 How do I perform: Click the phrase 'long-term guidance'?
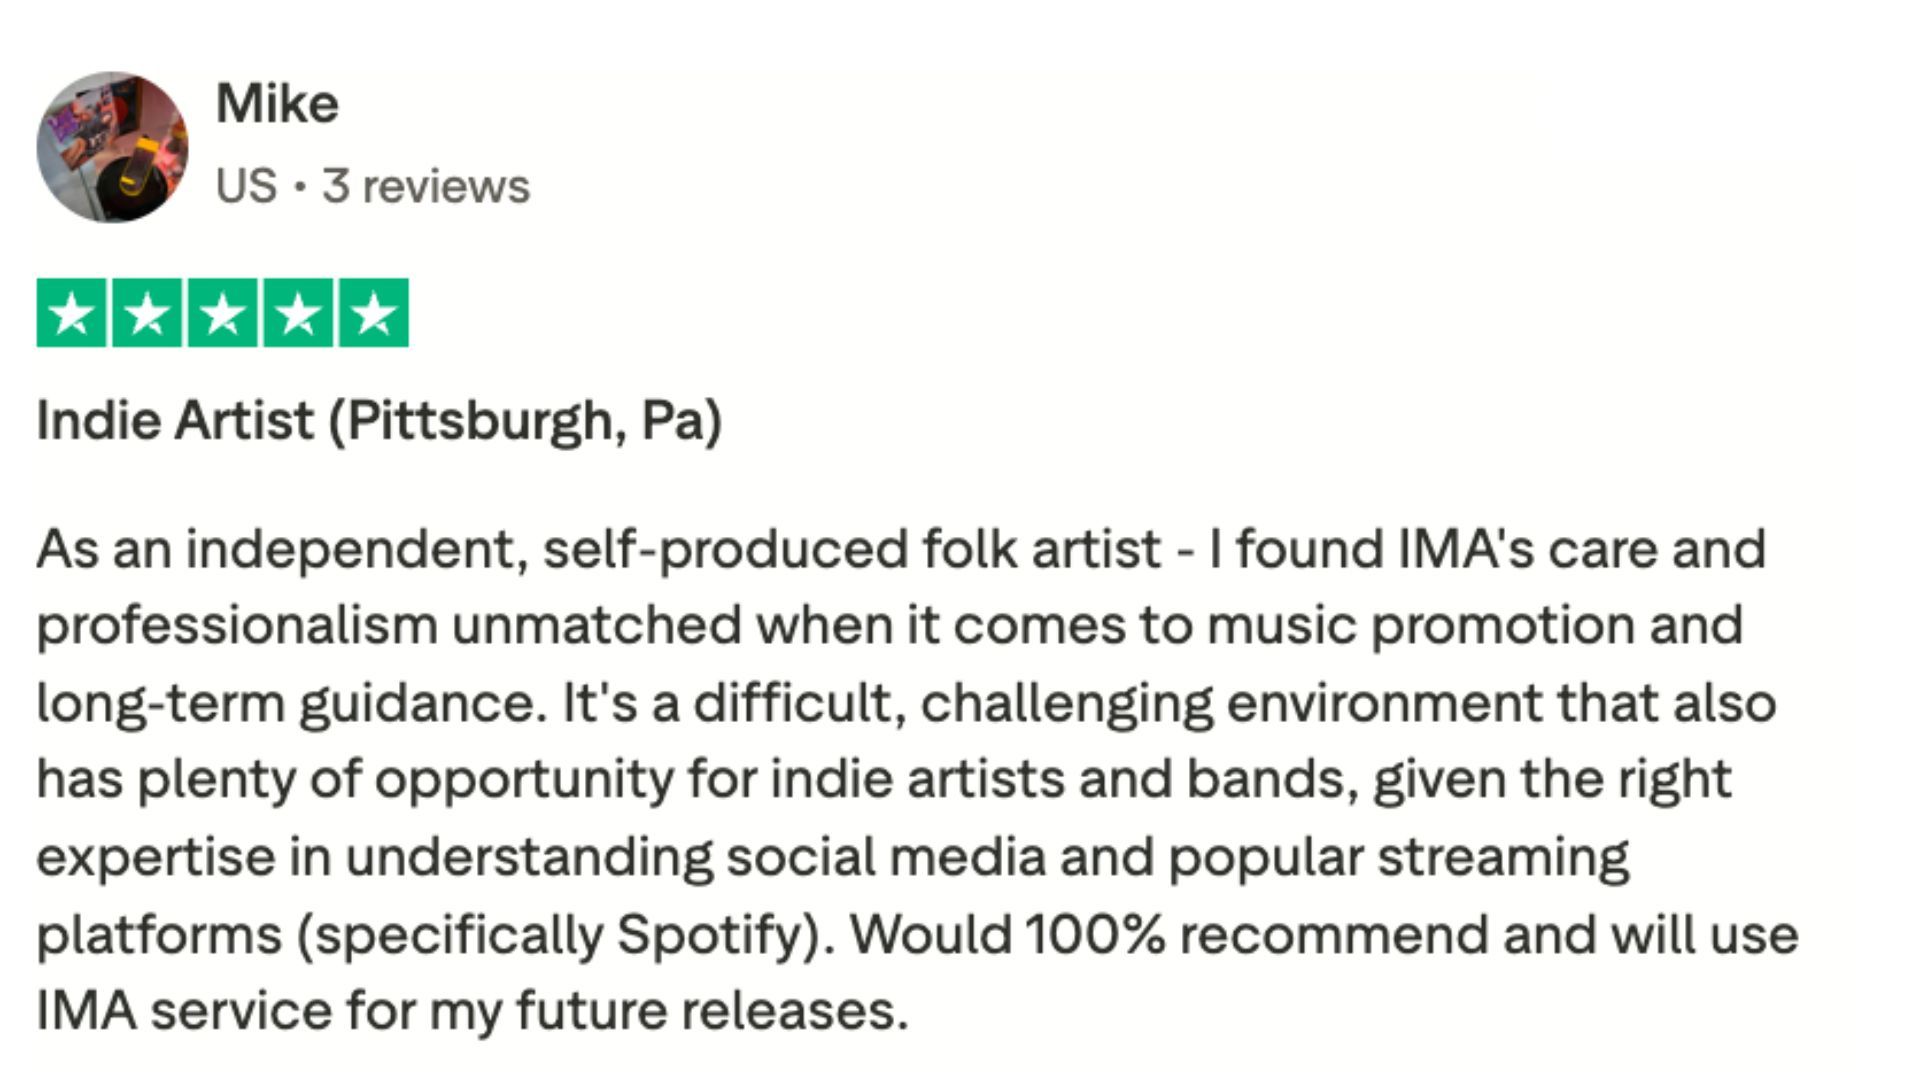286,704
